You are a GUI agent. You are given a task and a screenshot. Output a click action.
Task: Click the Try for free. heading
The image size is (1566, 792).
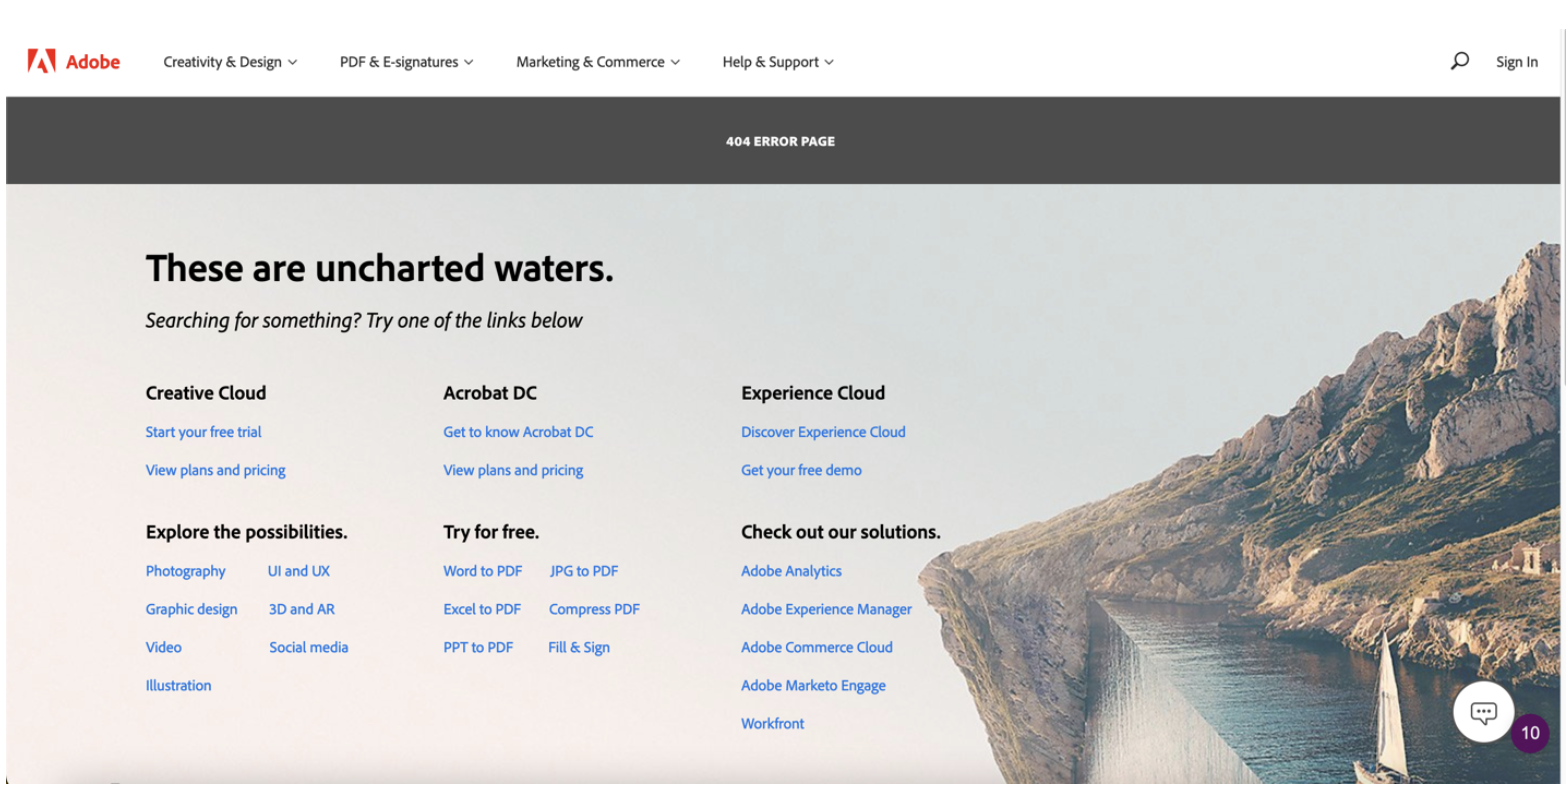pos(491,532)
